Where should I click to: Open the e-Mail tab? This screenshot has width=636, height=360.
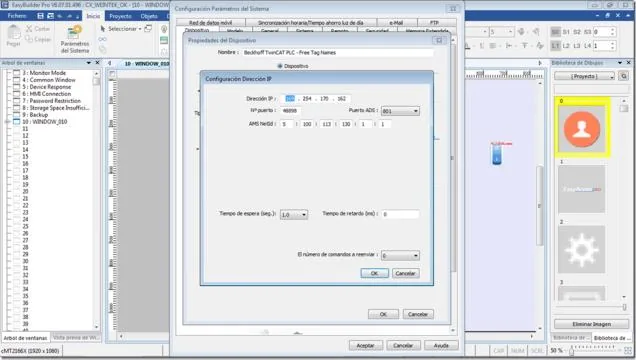coord(396,23)
